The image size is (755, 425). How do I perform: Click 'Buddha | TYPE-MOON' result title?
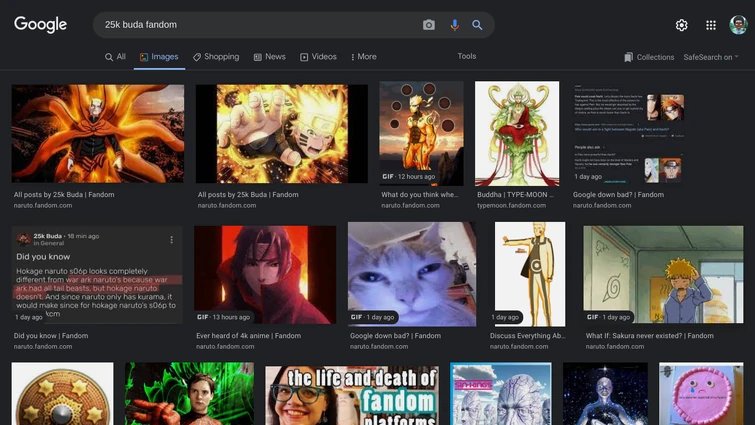coord(515,194)
